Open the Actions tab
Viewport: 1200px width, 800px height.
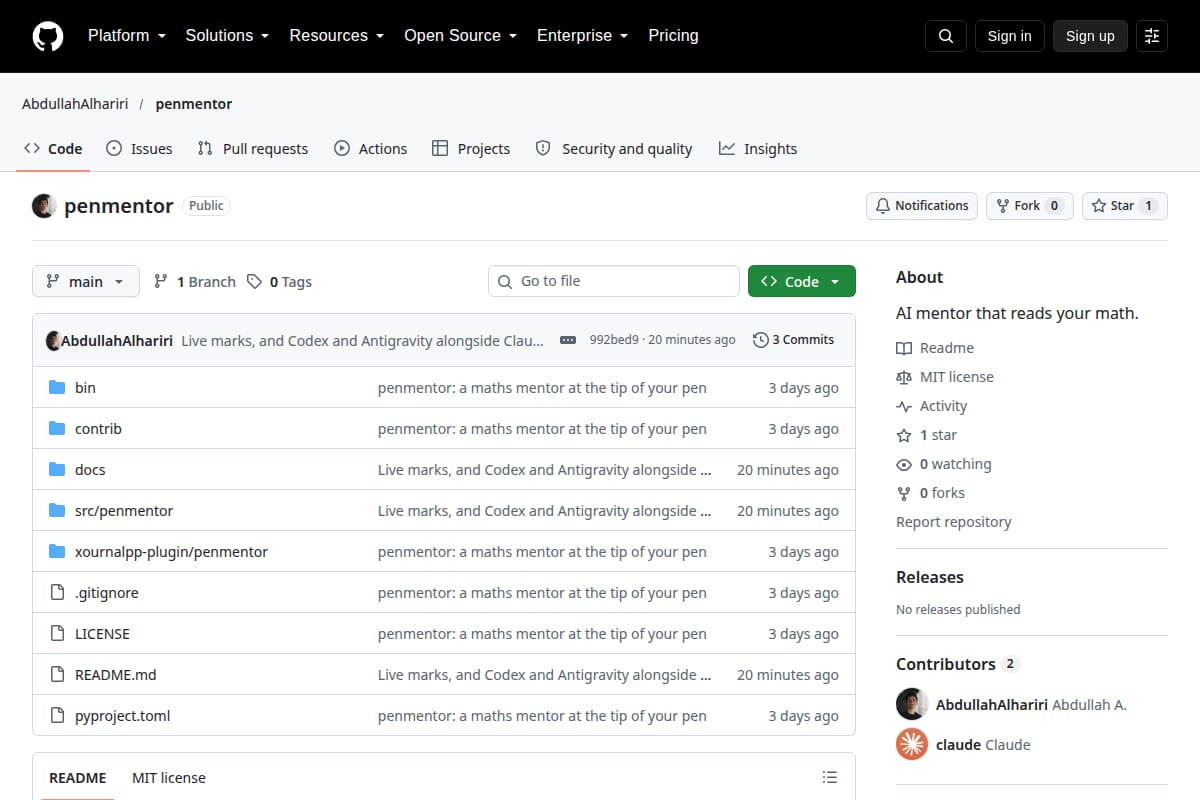pyautogui.click(x=370, y=149)
